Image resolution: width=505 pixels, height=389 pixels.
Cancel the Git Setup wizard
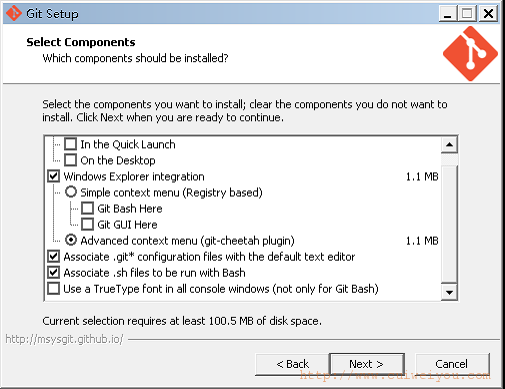[452, 364]
